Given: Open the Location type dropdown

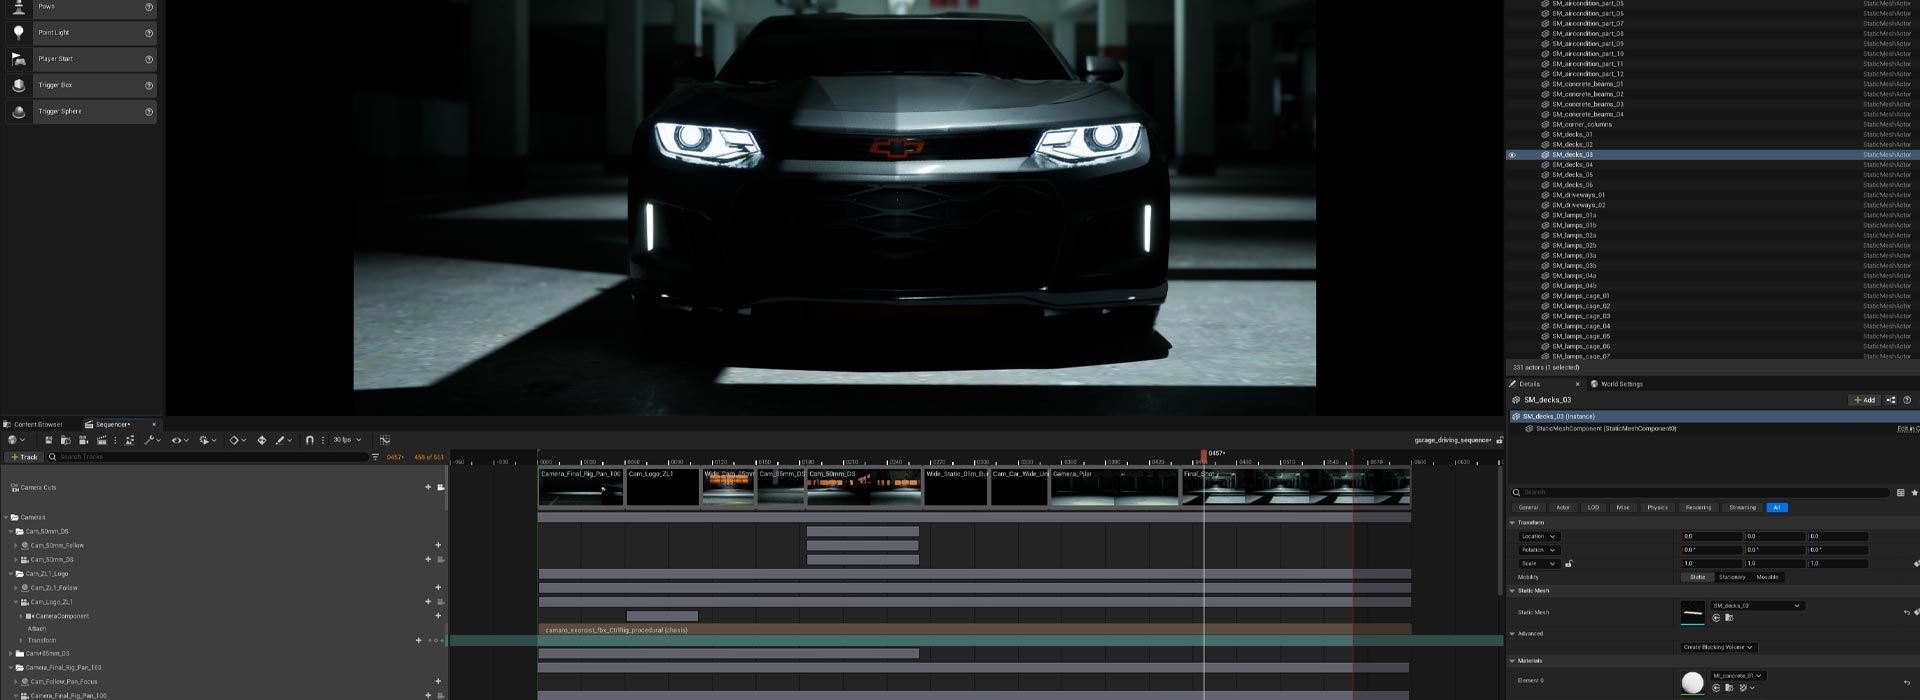Looking at the screenshot, I should (1539, 536).
